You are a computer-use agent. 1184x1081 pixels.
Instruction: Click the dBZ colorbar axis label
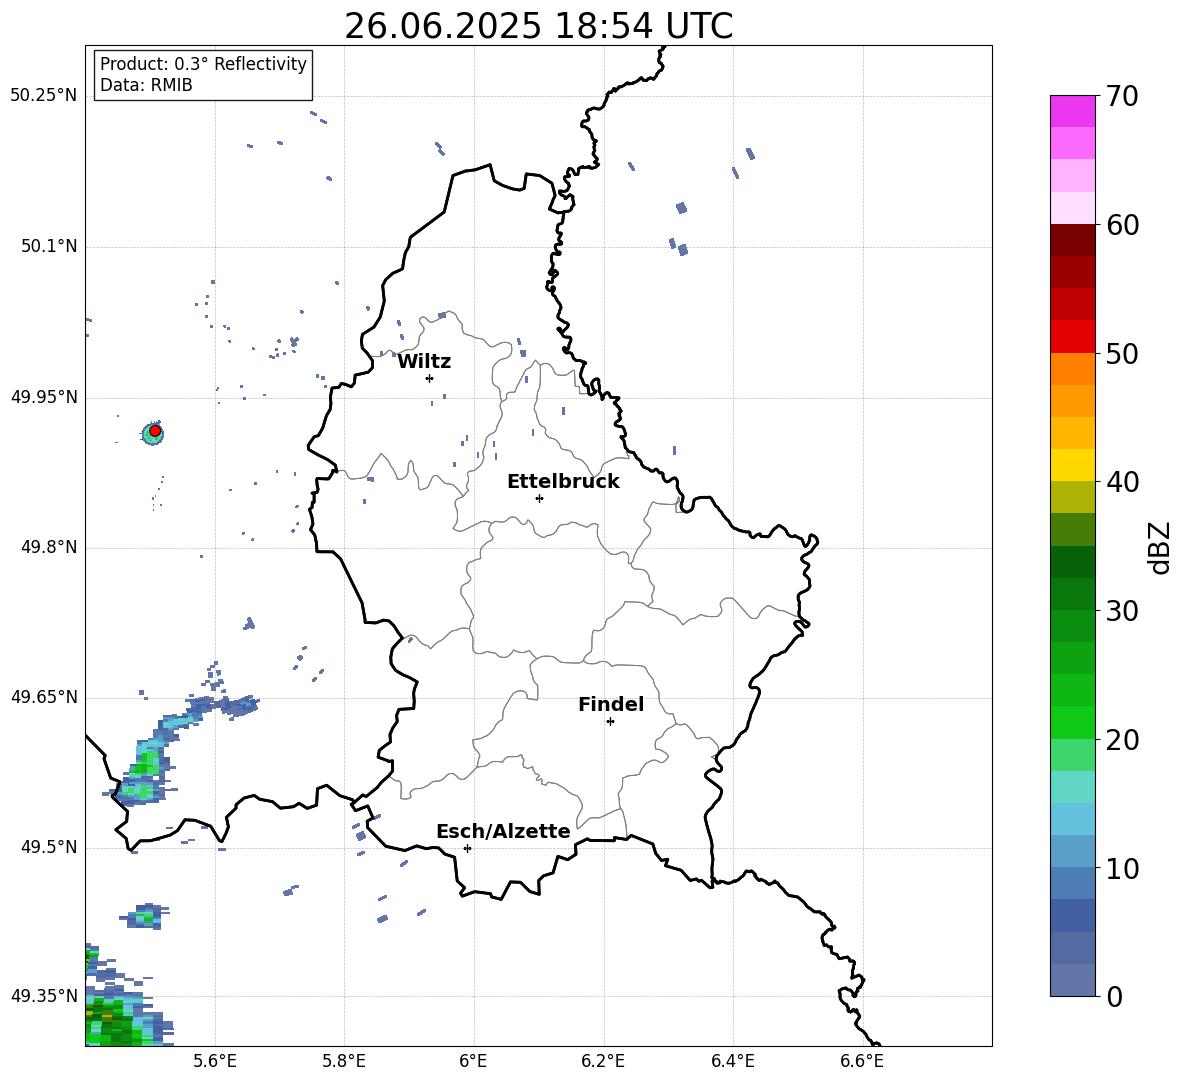(x=1161, y=547)
